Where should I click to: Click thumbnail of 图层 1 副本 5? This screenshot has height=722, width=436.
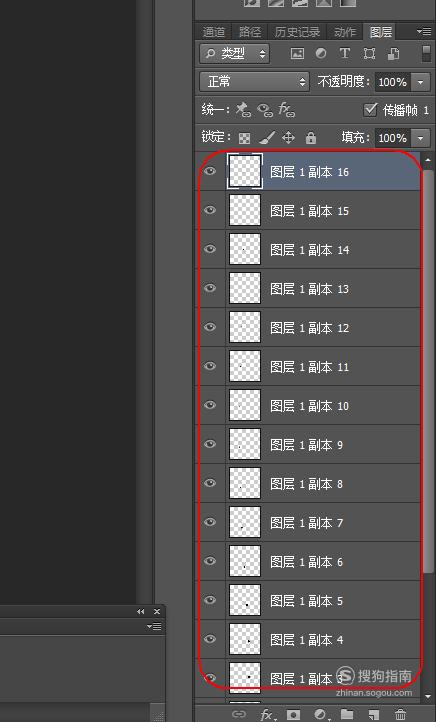(245, 600)
